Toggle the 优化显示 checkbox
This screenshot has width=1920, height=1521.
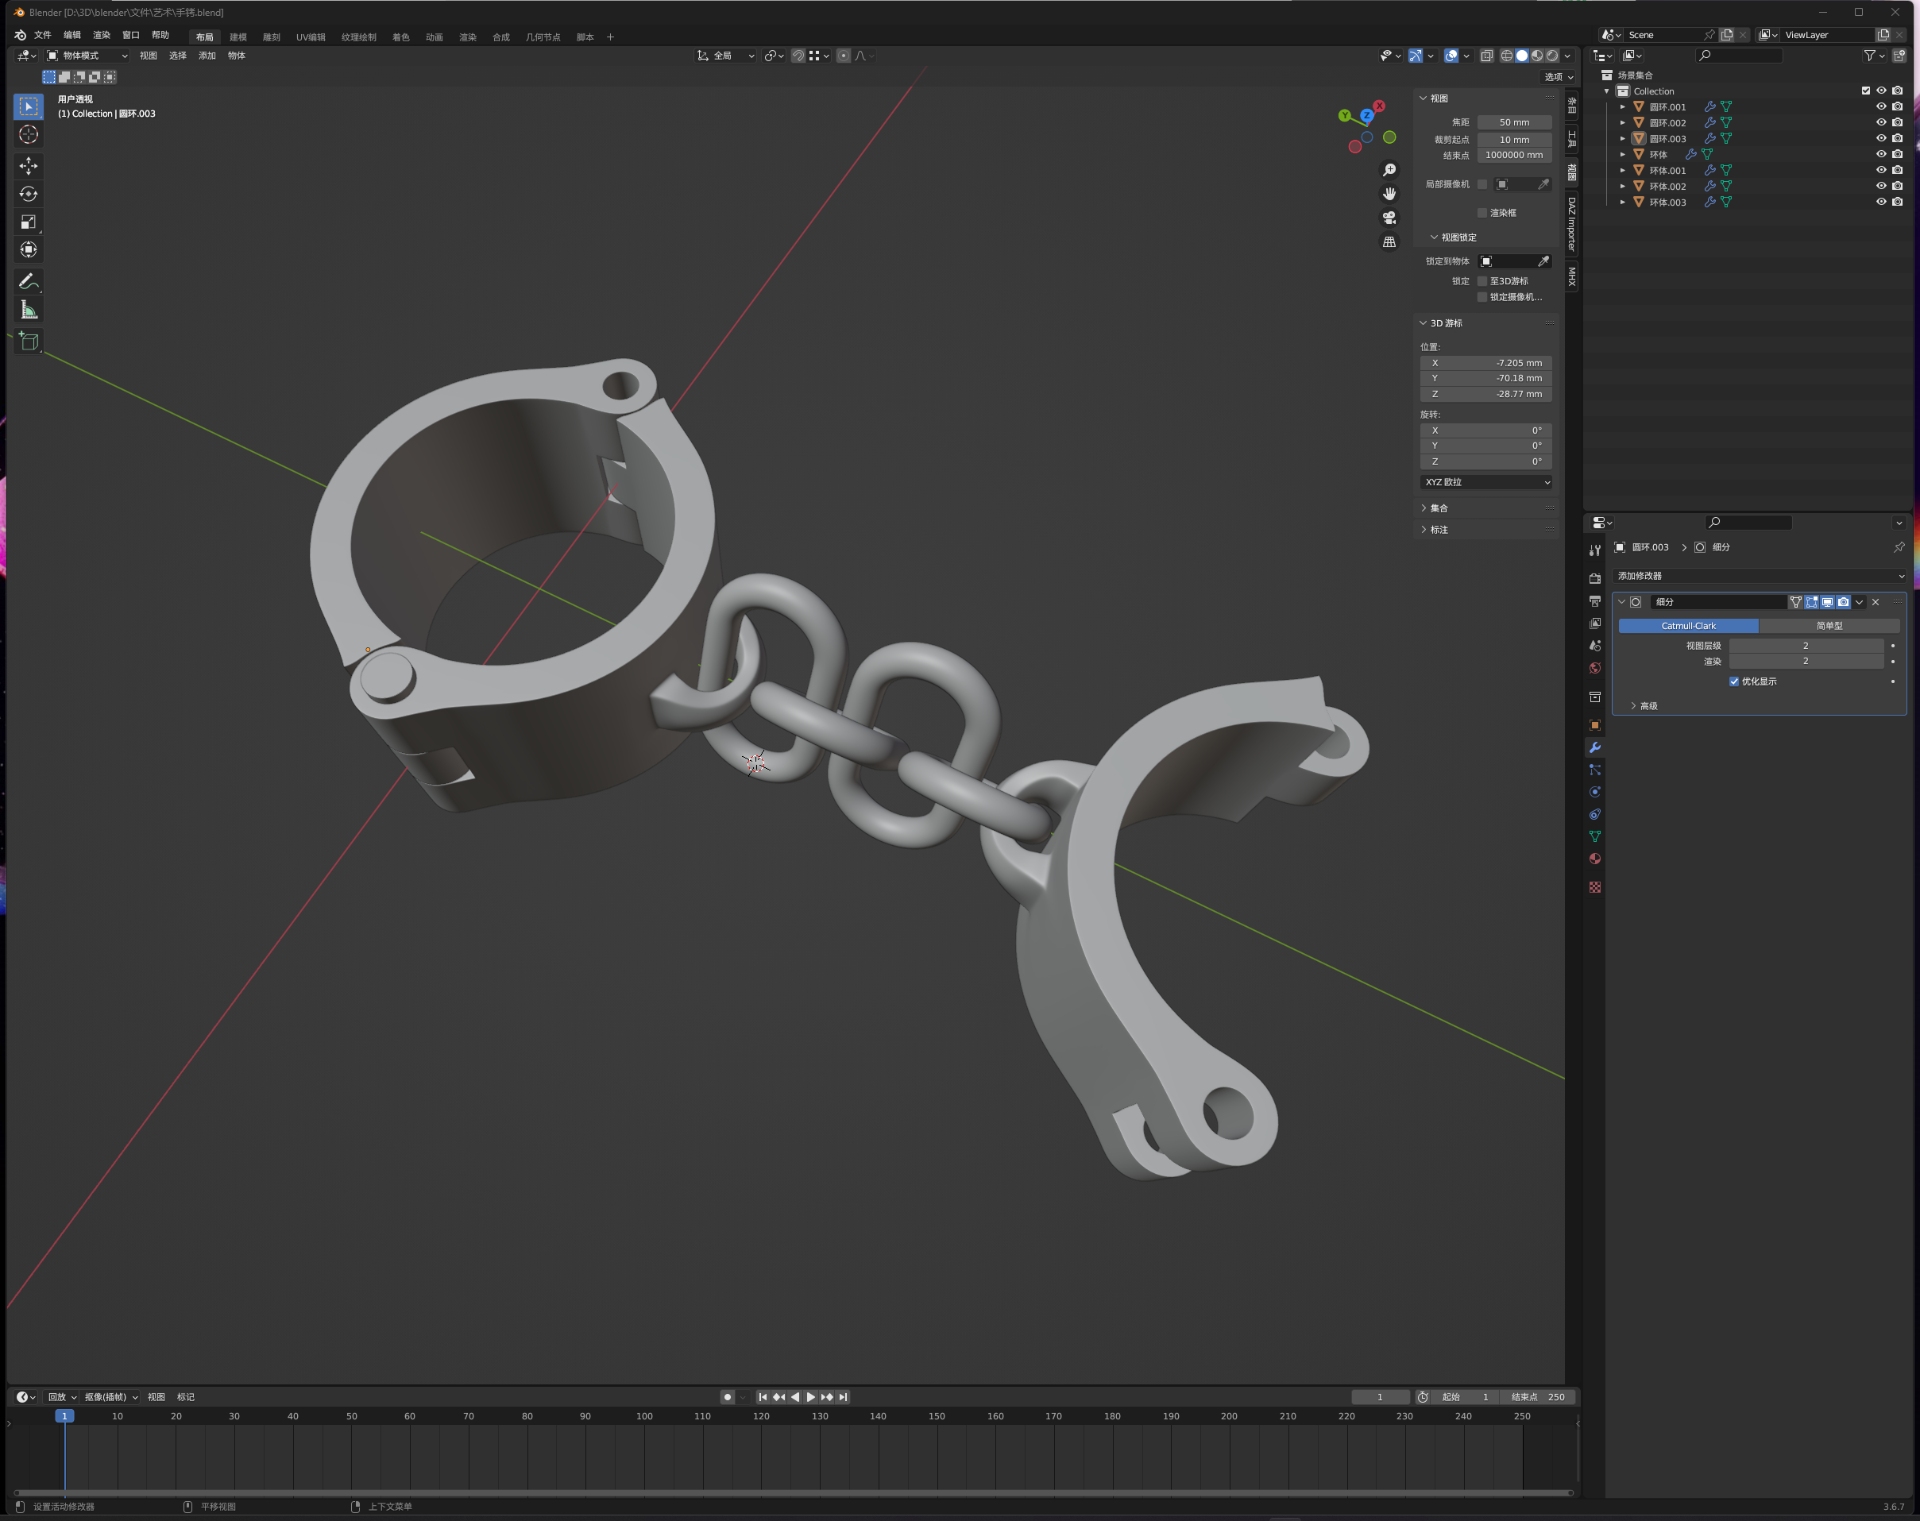coord(1734,682)
